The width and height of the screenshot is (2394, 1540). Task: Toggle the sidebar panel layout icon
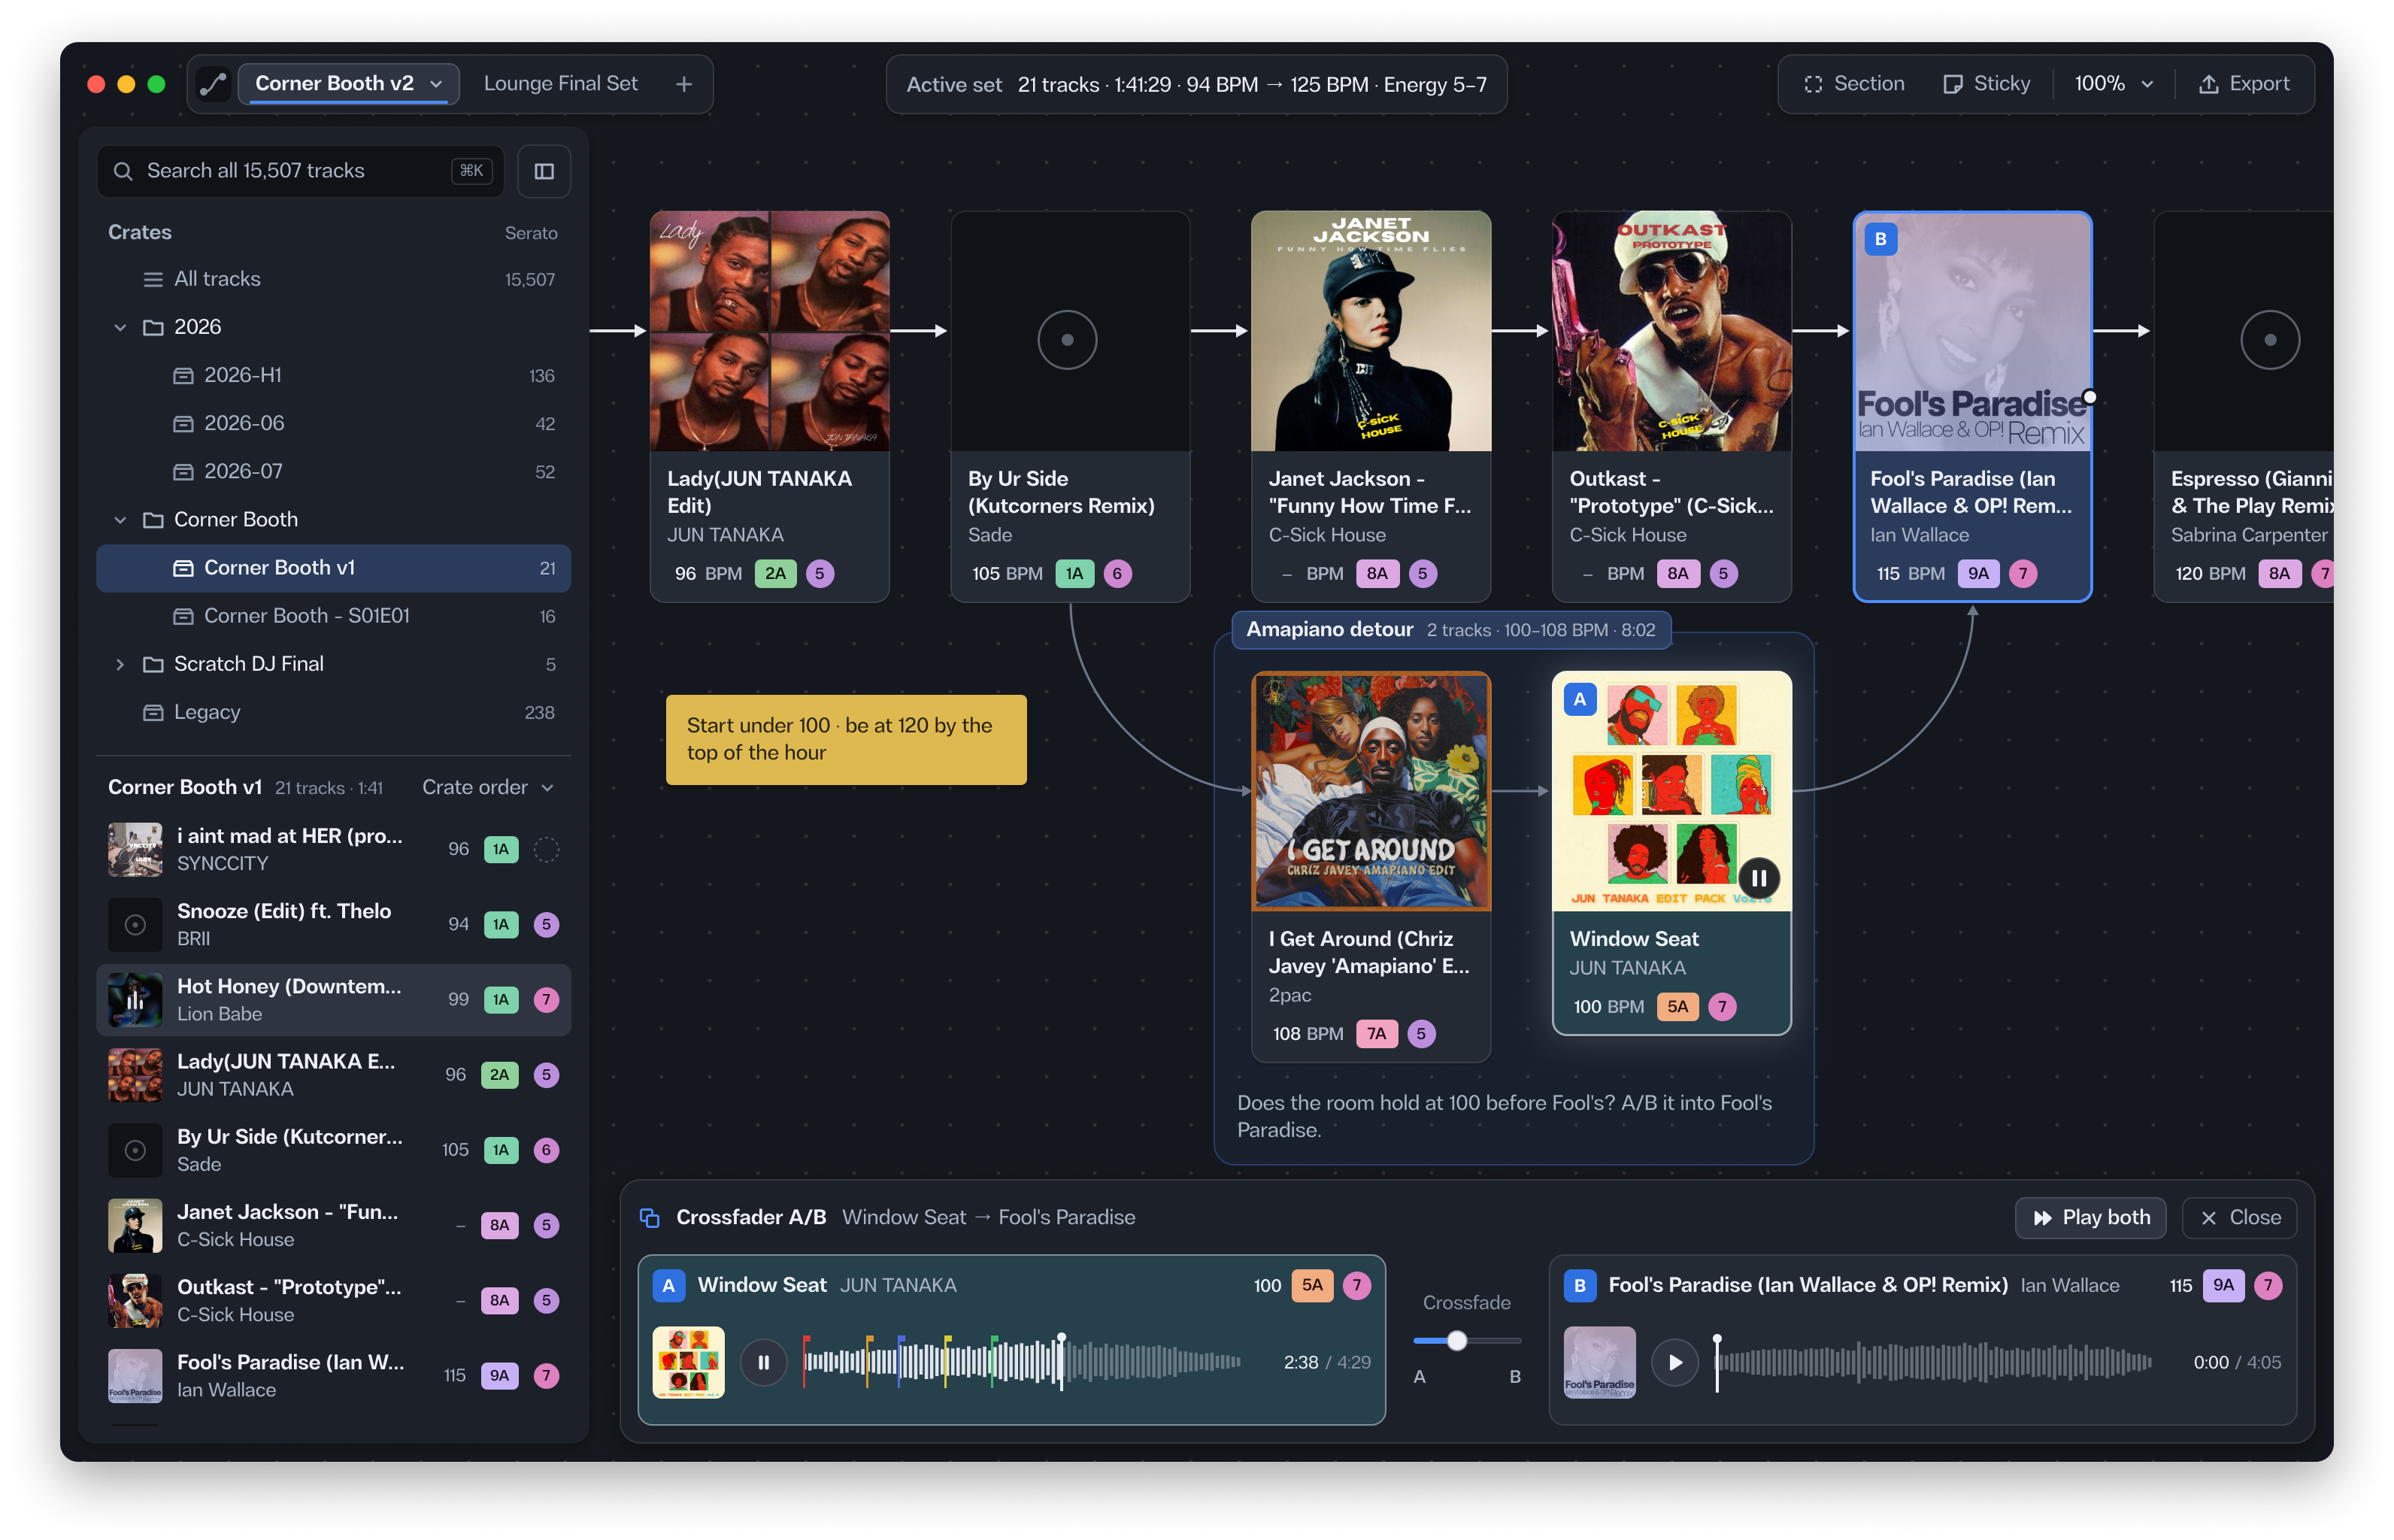(x=544, y=171)
